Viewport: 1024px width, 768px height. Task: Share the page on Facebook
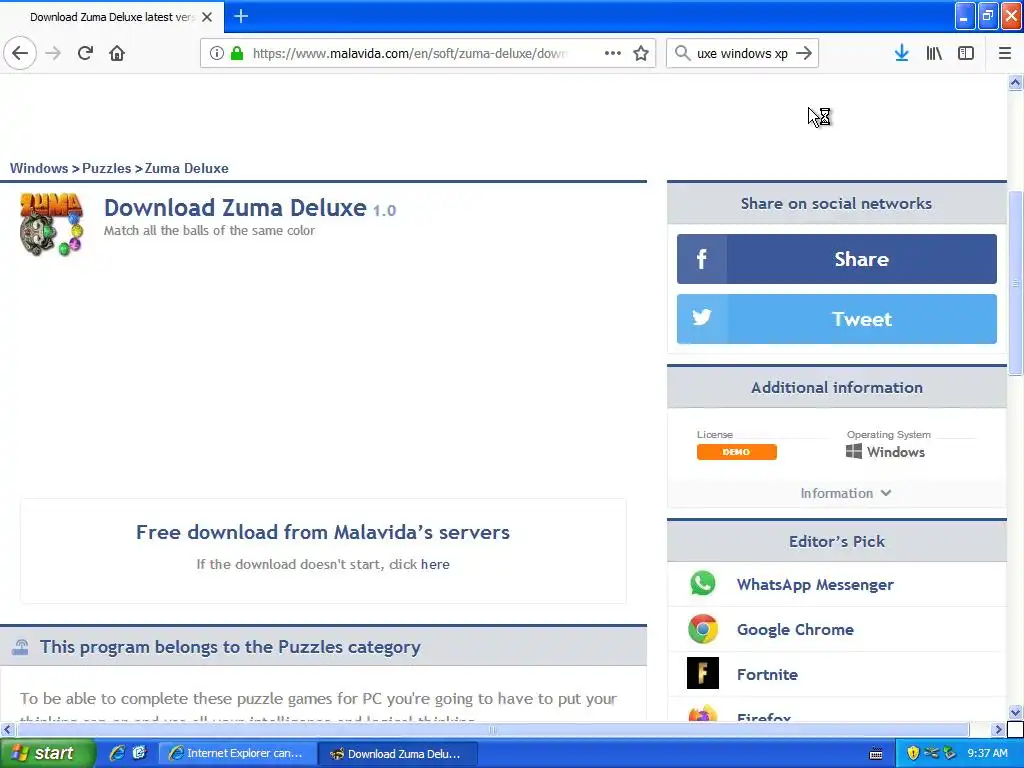coord(837,259)
